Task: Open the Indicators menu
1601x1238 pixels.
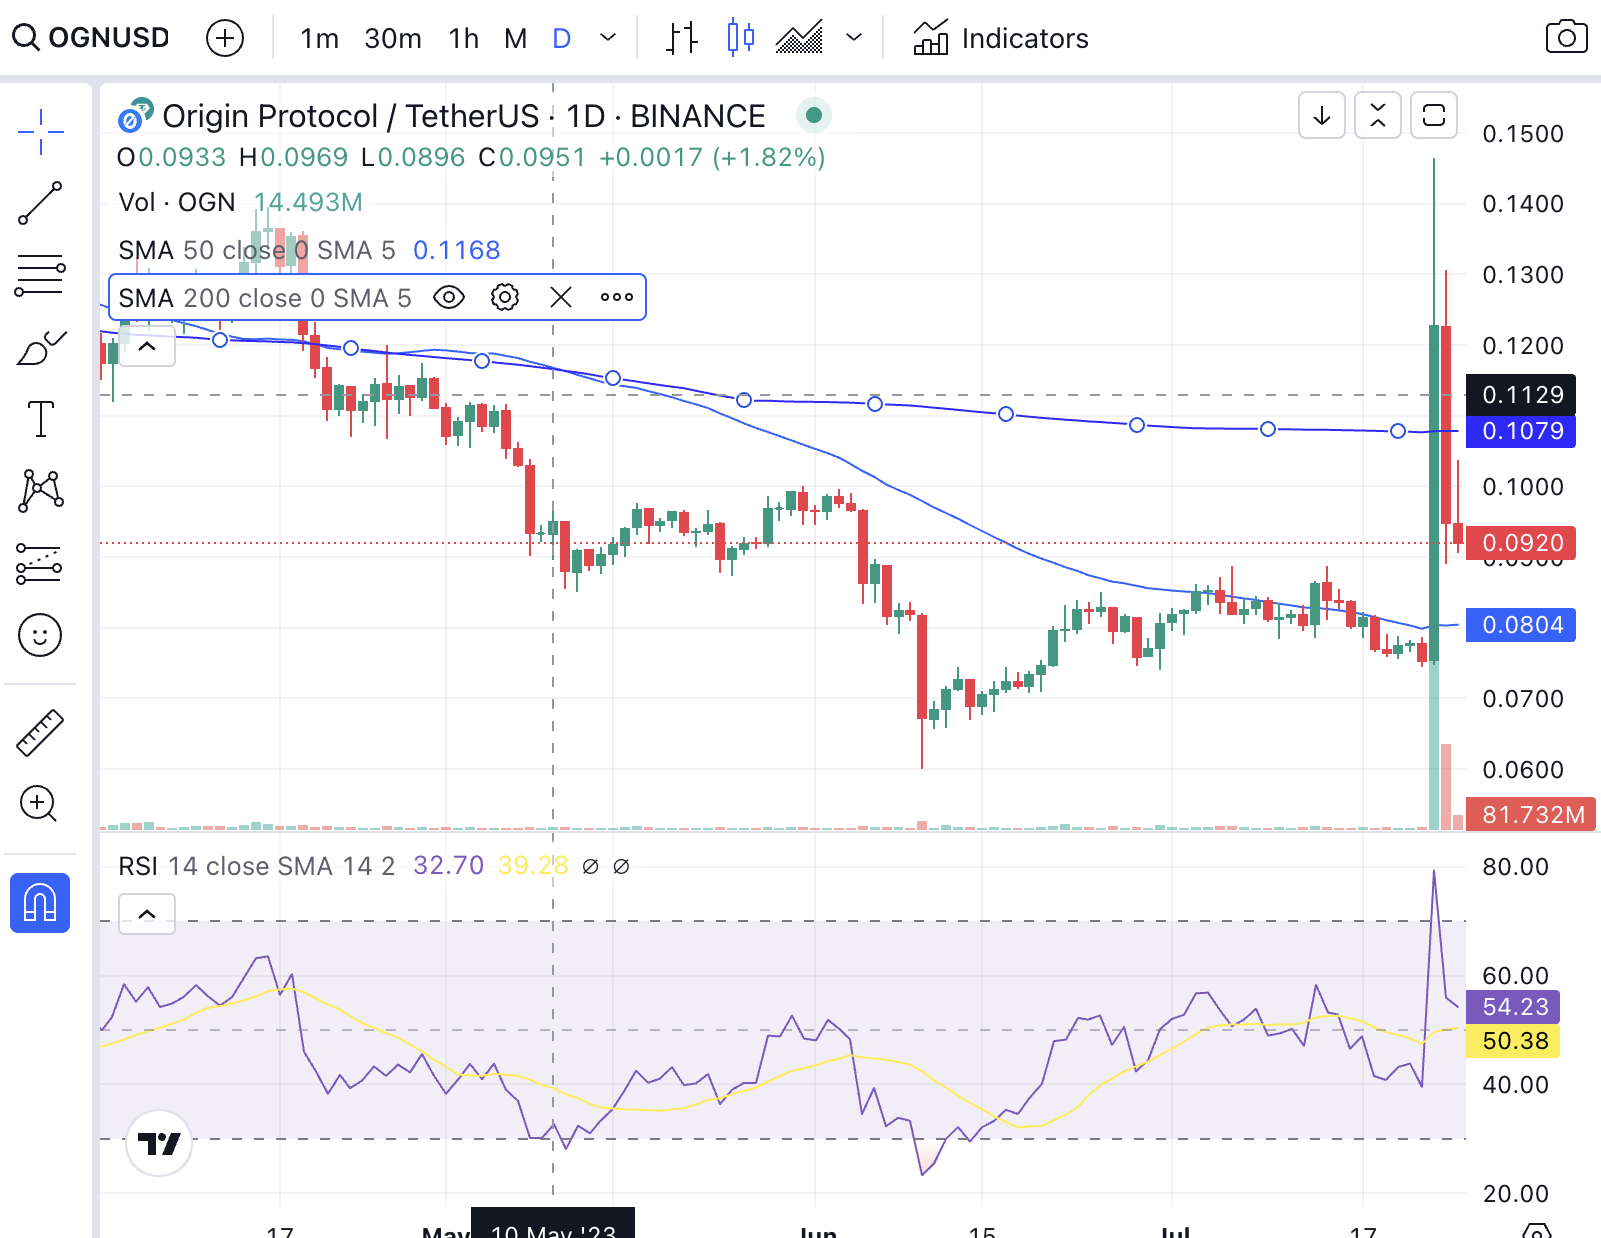Action: pyautogui.click(x=1001, y=38)
